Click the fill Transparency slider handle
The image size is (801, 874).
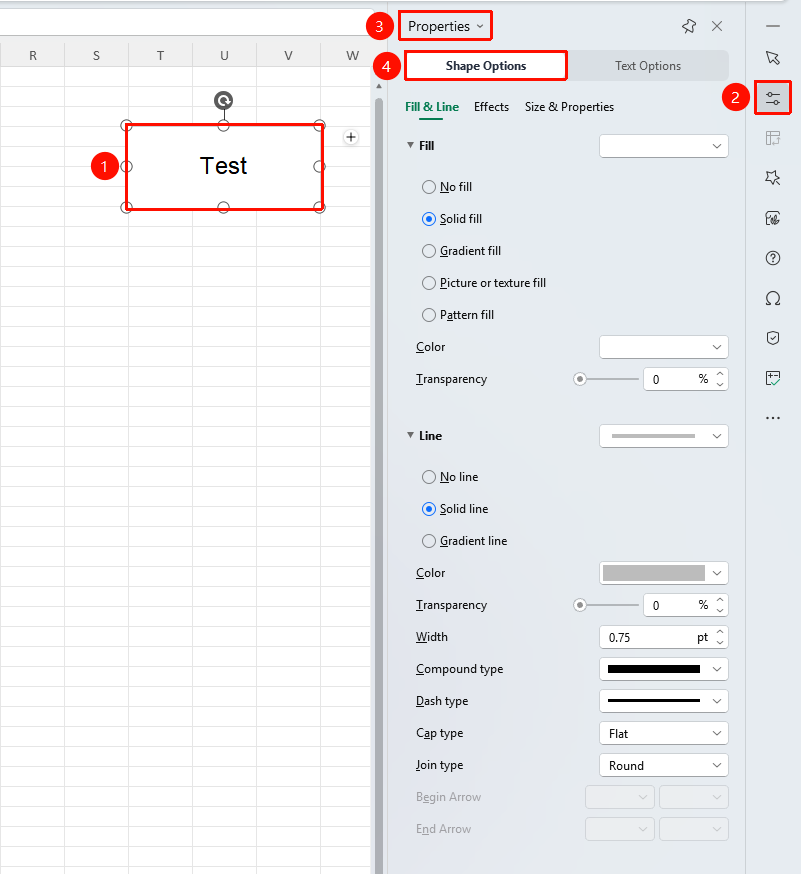580,379
